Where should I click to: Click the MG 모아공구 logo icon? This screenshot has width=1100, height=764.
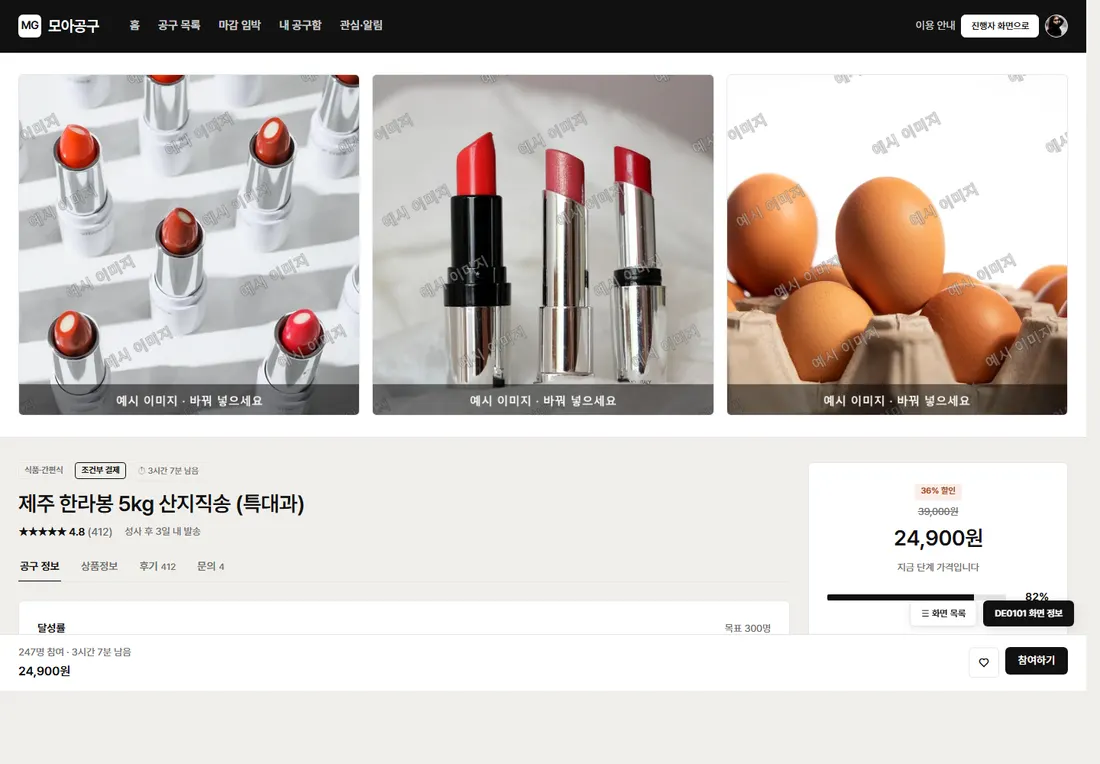(29, 26)
